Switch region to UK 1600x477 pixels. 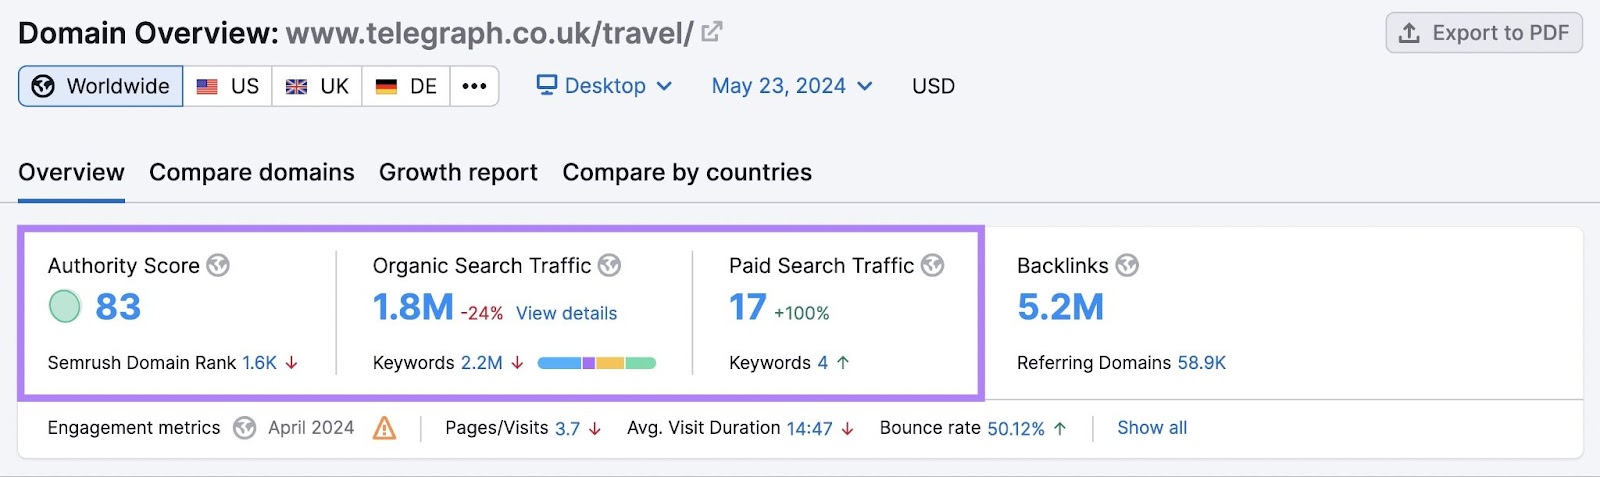317,86
